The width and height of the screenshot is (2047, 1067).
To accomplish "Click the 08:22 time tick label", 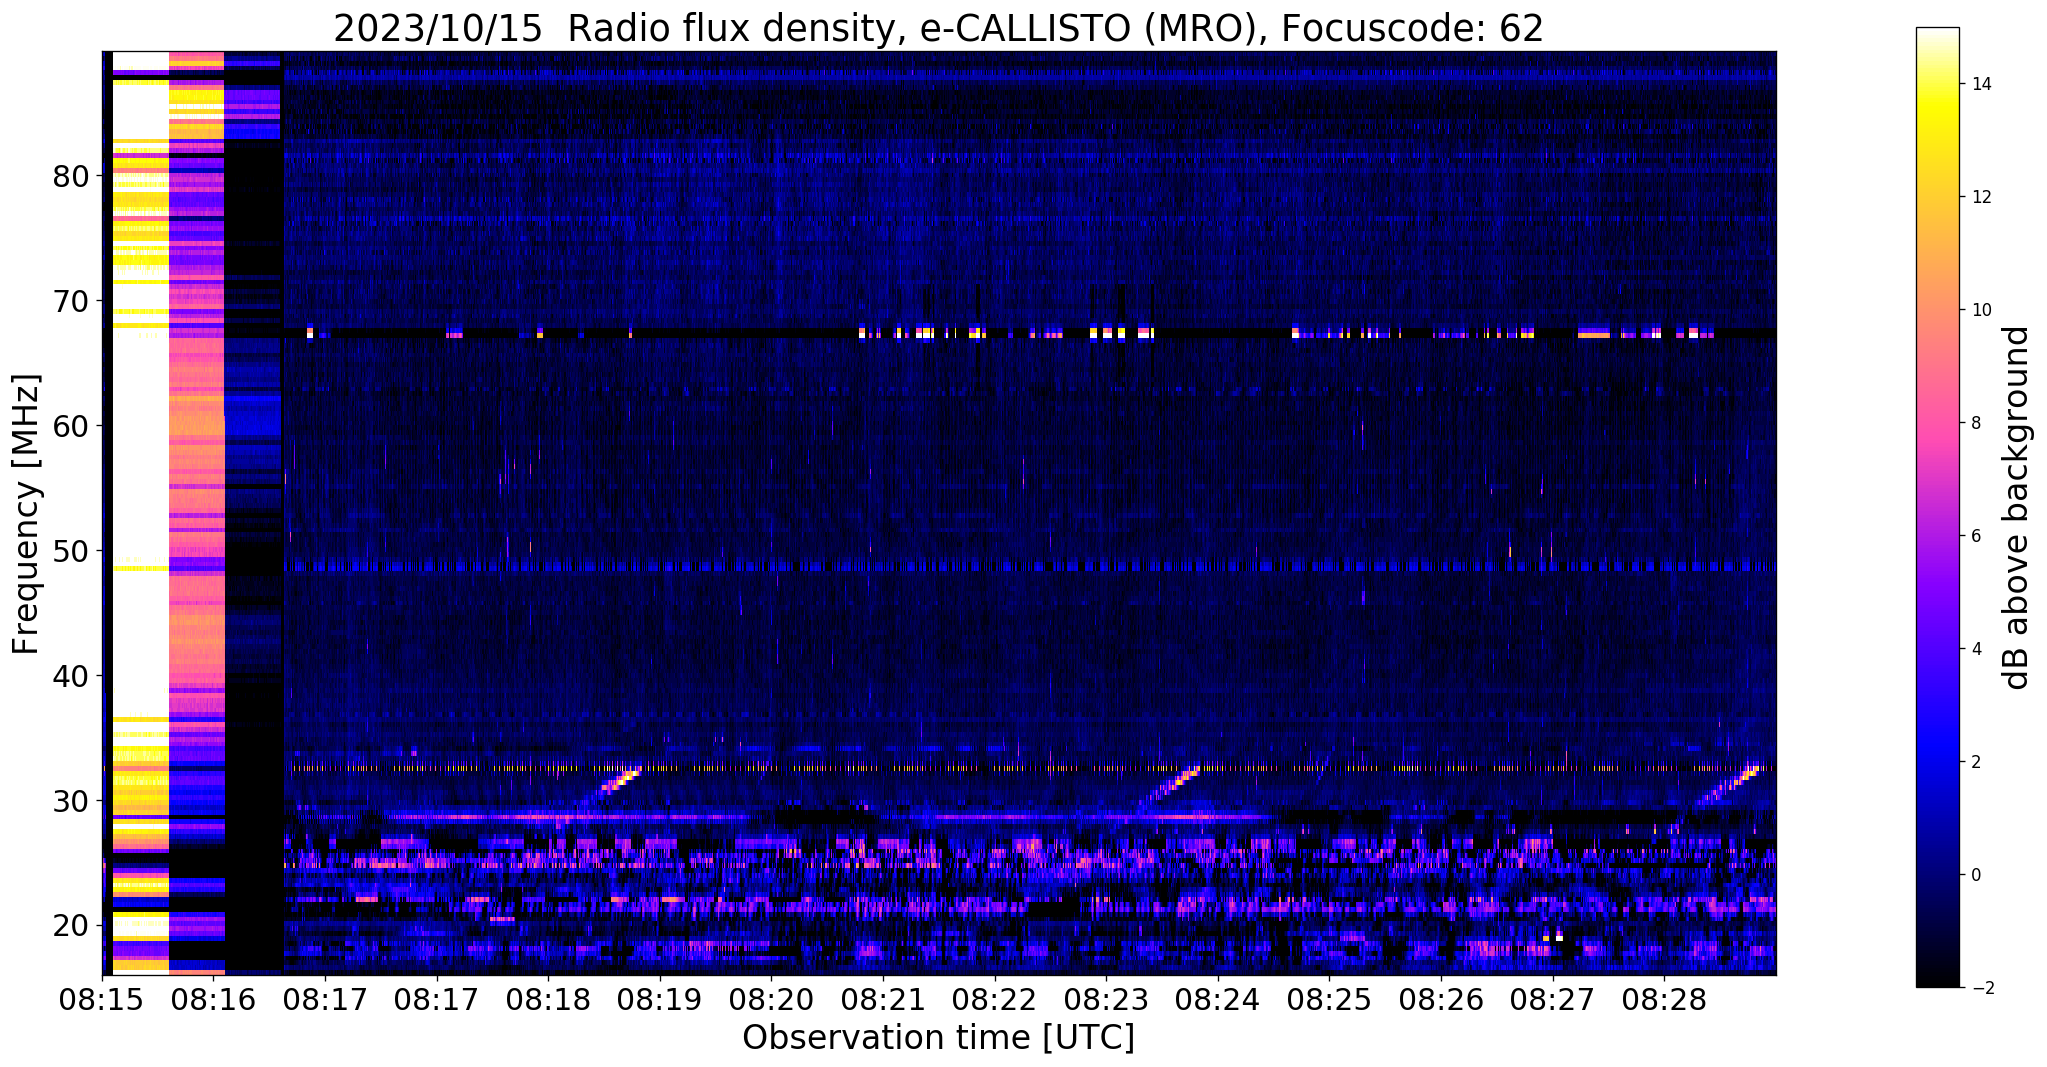I will 994,1000.
